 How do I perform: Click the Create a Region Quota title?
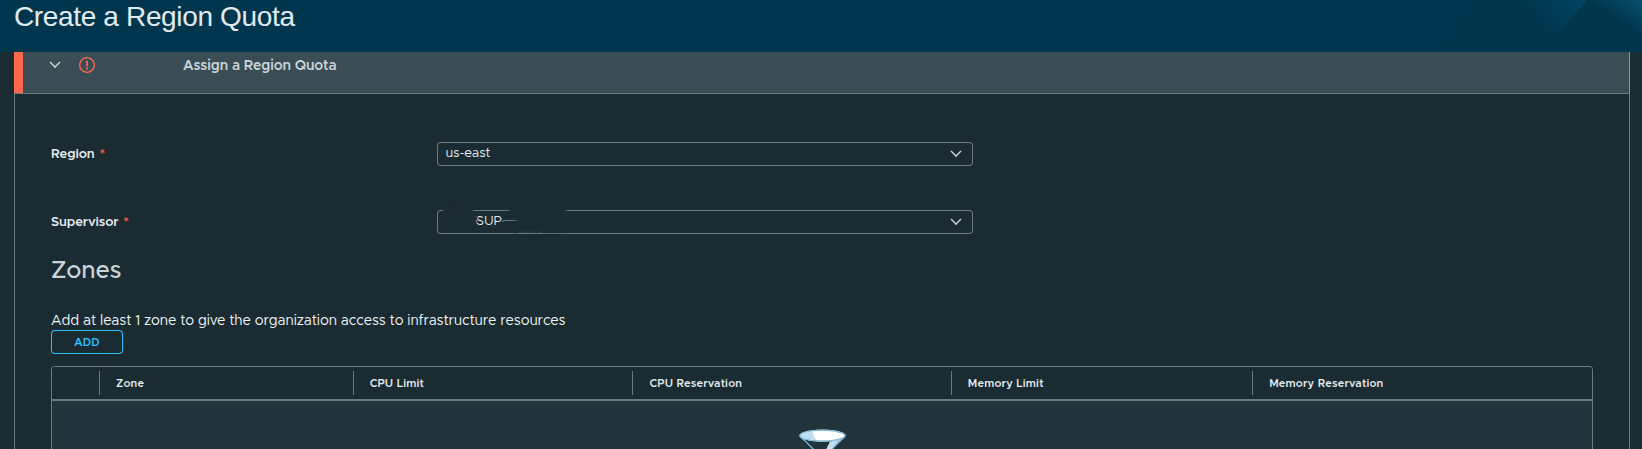pos(155,17)
